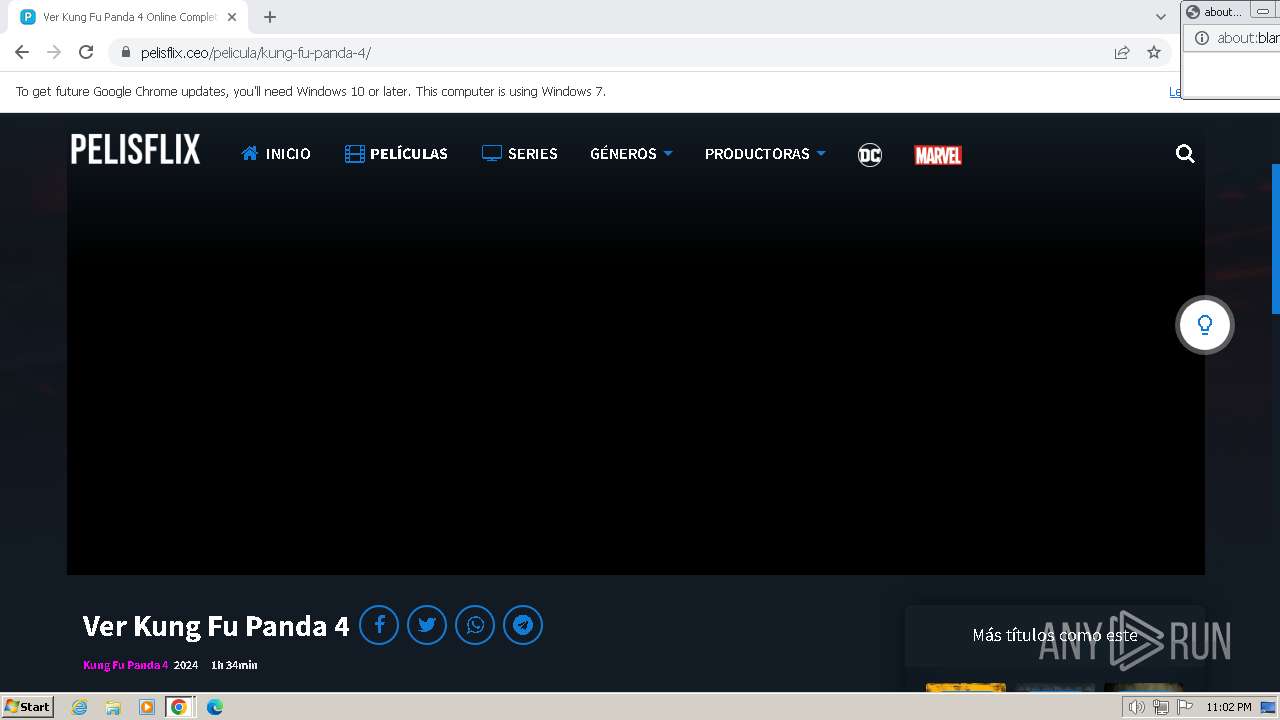Click the volume speaker tray icon
1280x720 pixels.
click(x=1136, y=707)
